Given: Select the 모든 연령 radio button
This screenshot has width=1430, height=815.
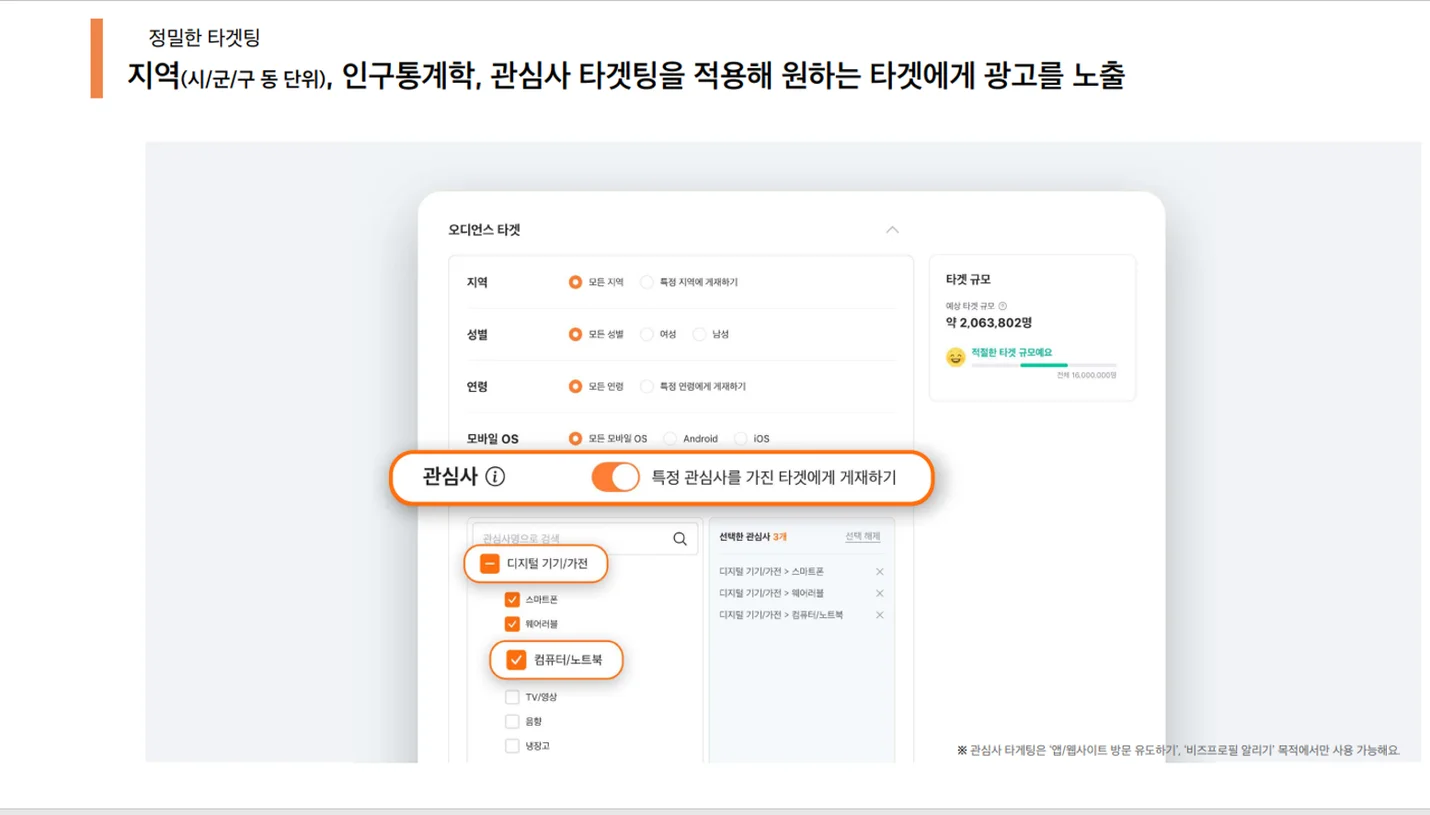Looking at the screenshot, I should pyautogui.click(x=575, y=386).
